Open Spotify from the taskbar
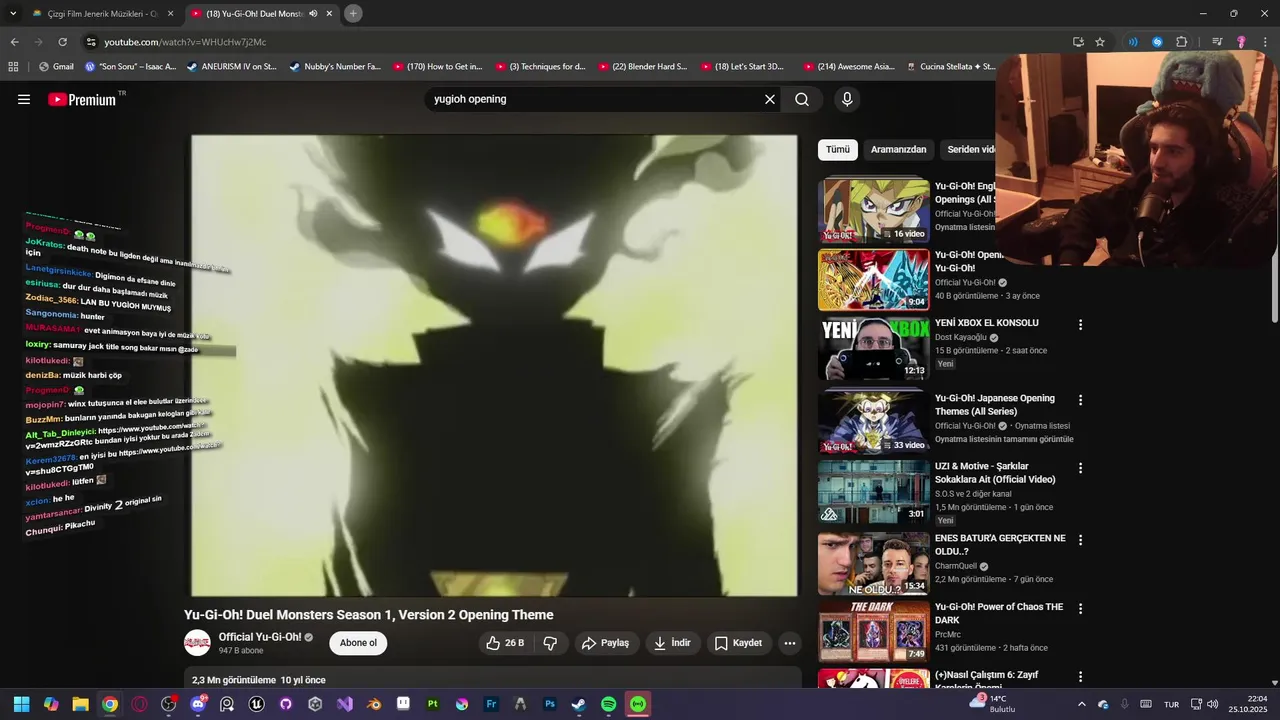 608,704
